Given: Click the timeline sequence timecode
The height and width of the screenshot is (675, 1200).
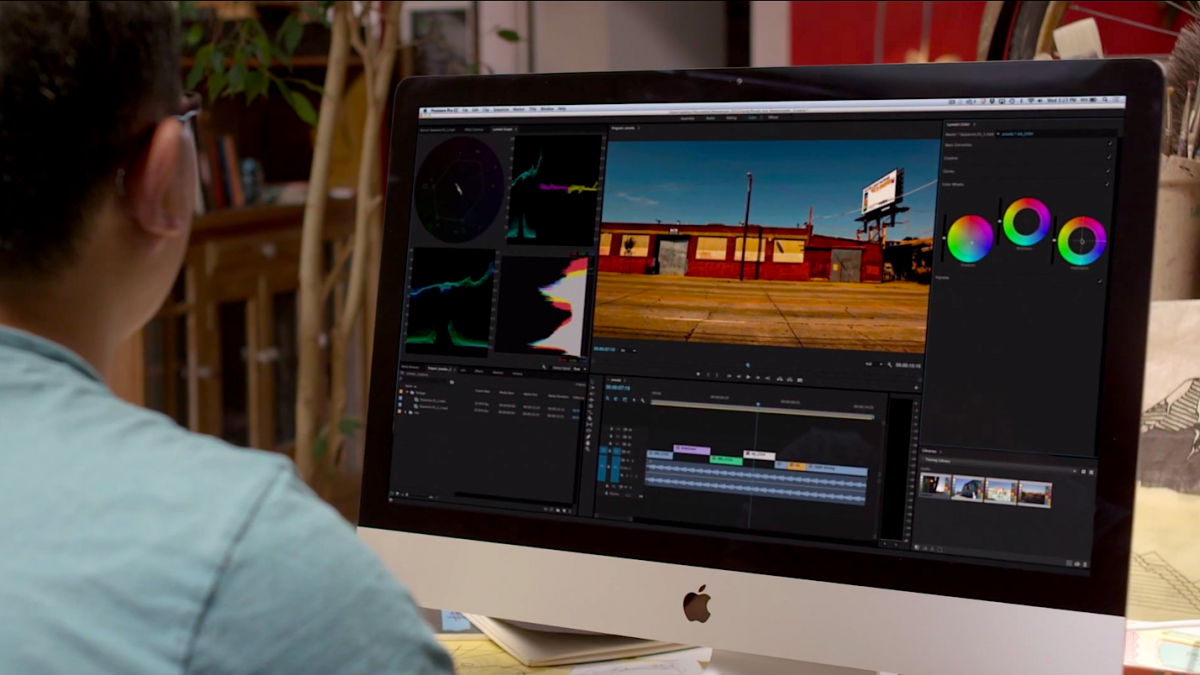Looking at the screenshot, I should click(x=617, y=388).
